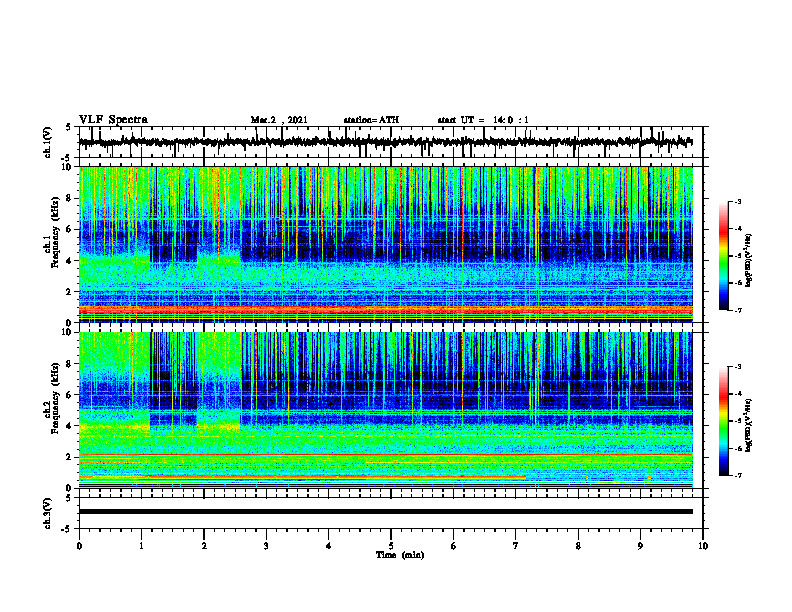Screen dimensions: 792x612
Task: Click the "-7" label on ch.1 color bar
Action: (x=737, y=310)
